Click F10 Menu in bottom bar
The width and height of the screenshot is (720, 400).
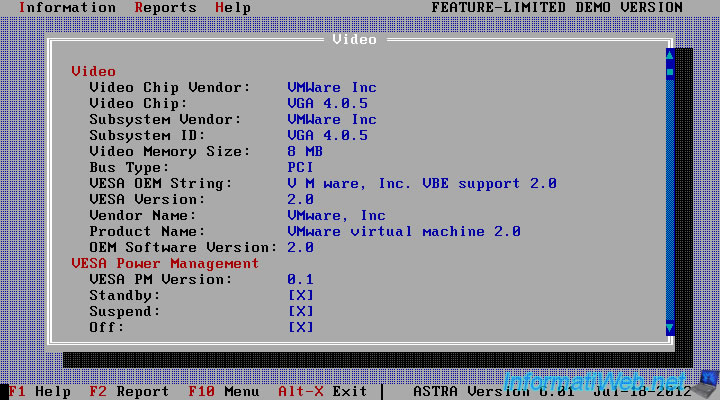(x=224, y=391)
